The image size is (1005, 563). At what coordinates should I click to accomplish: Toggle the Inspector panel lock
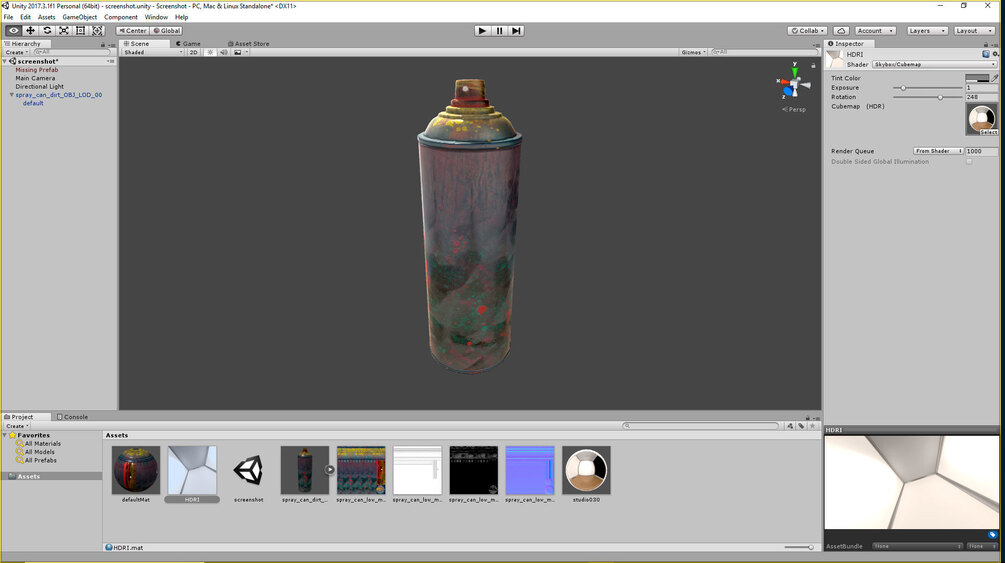(986, 44)
